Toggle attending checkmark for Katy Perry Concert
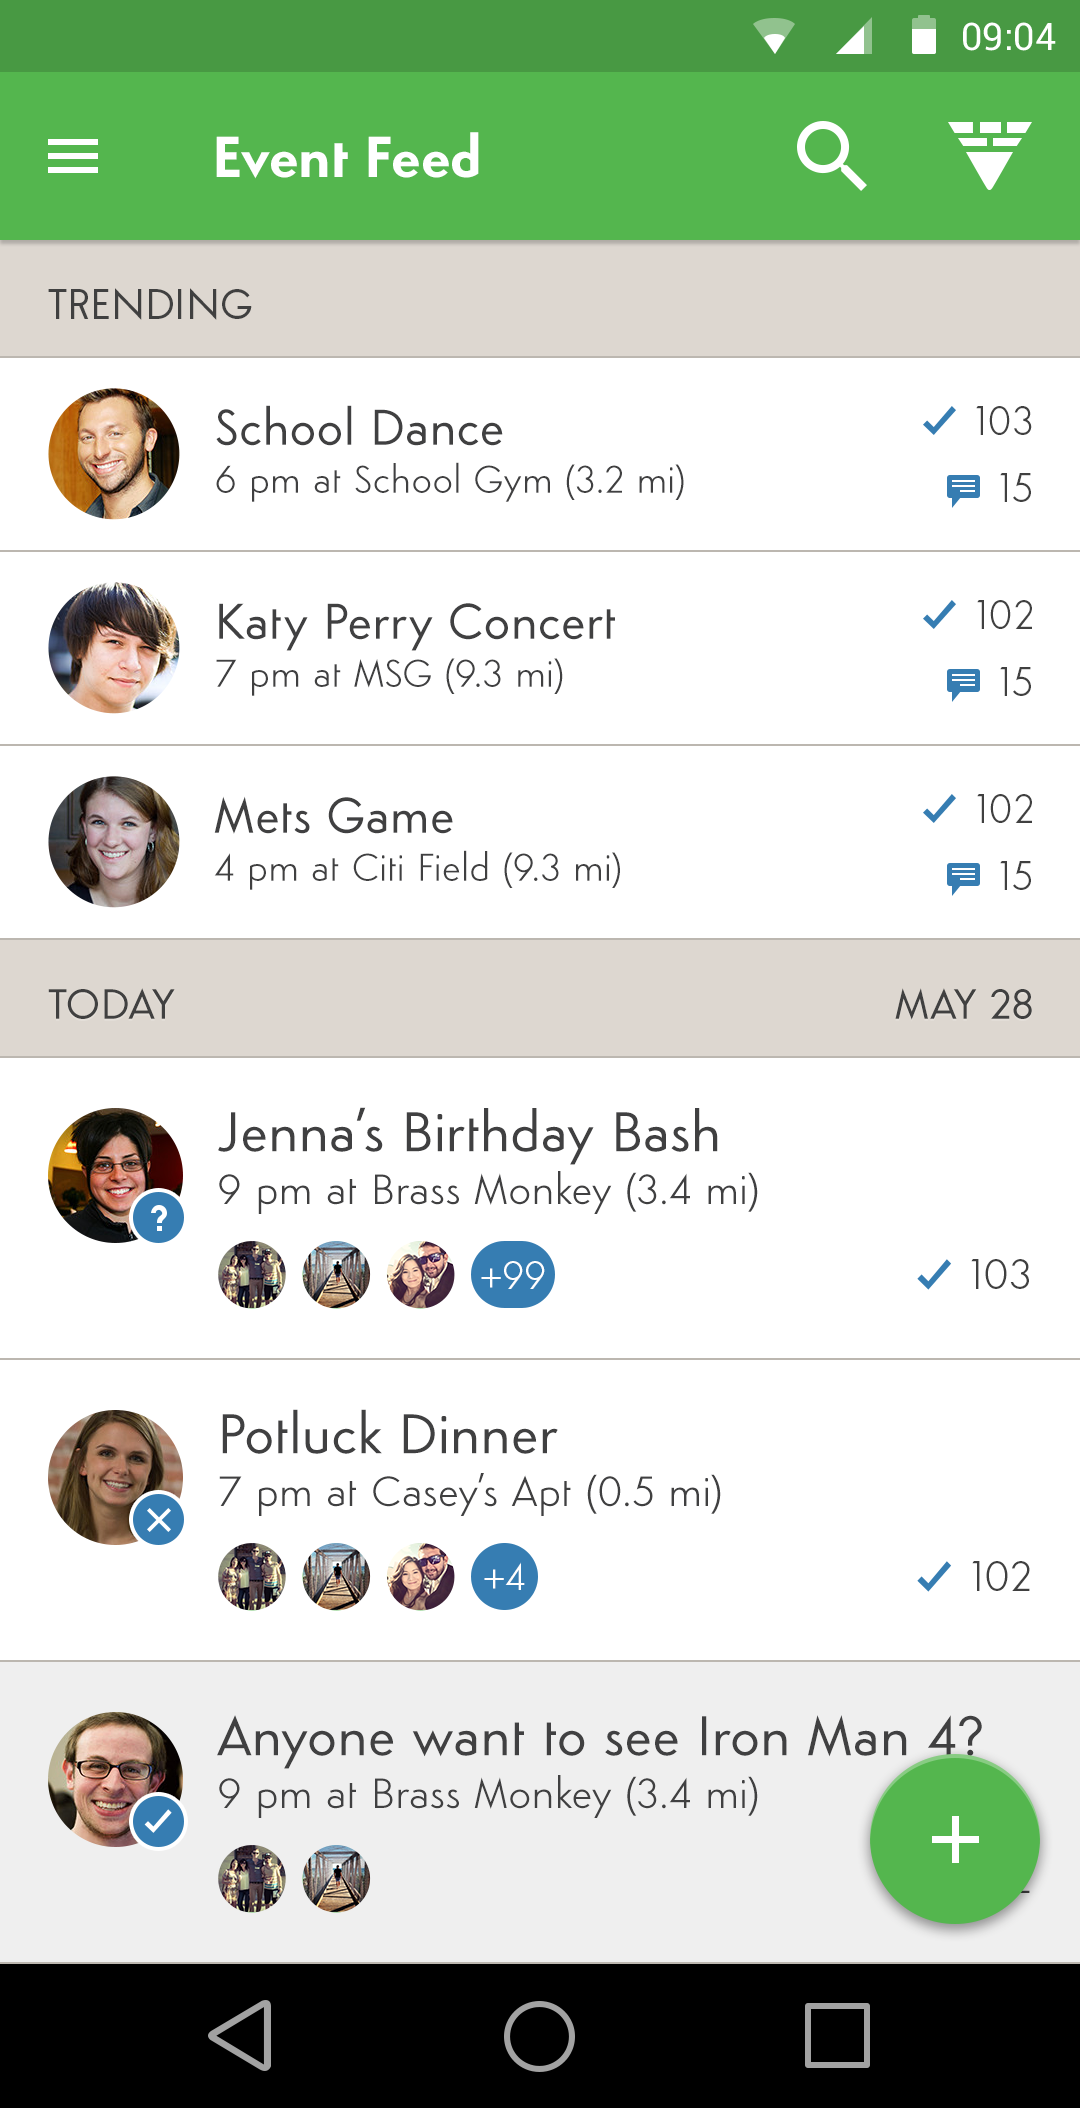The width and height of the screenshot is (1080, 2108). [940, 615]
